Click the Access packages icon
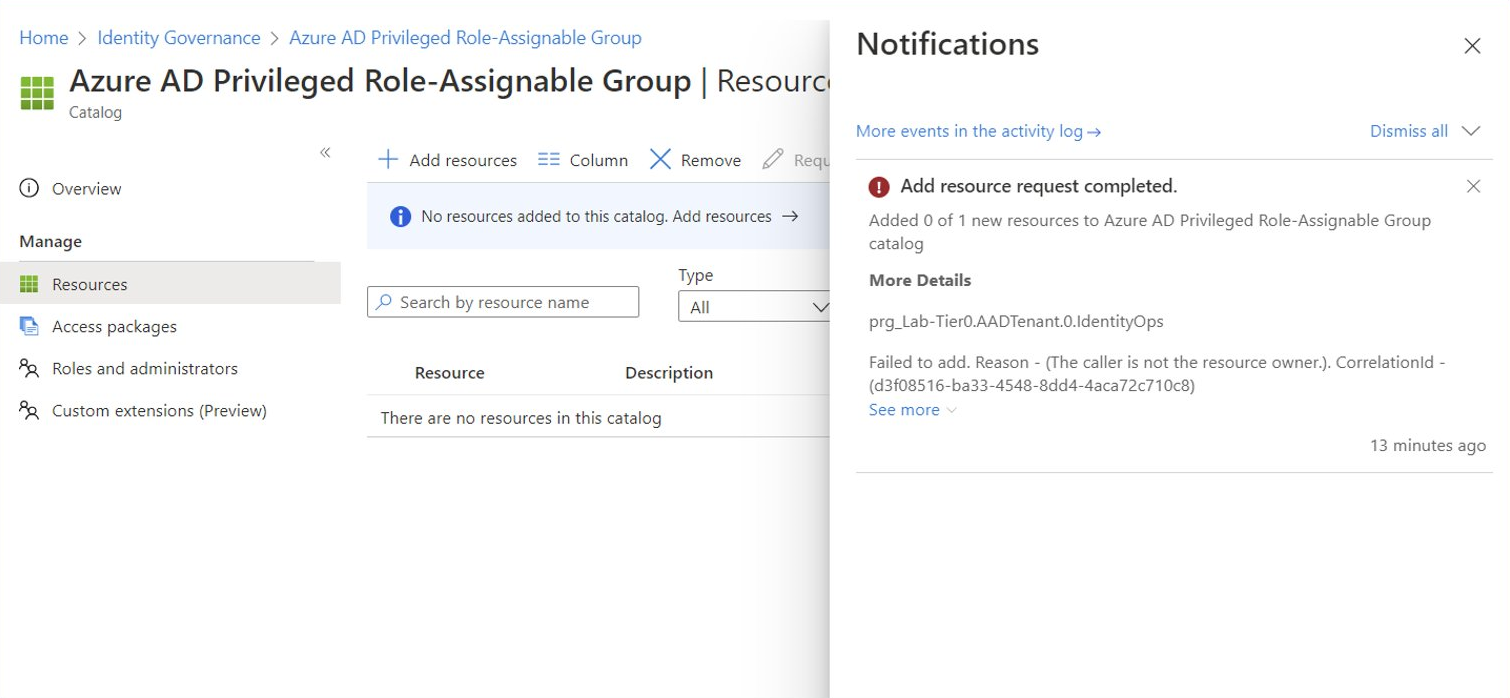This screenshot has height=698, width=1510. pyautogui.click(x=29, y=326)
